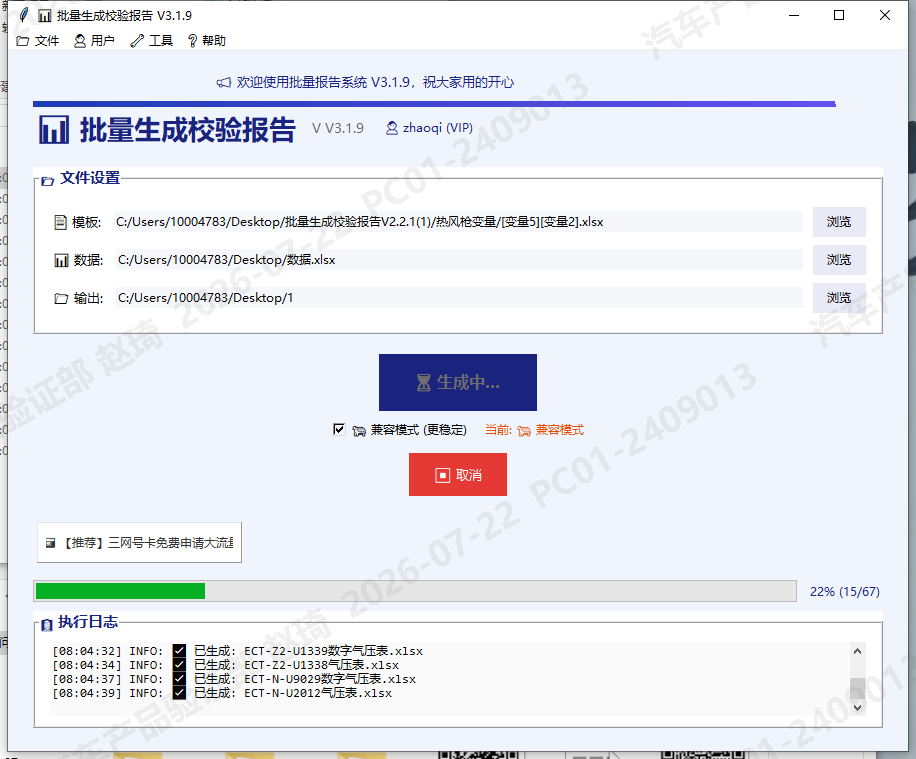Click the orange turtle icon after 当前:
The height and width of the screenshot is (759, 916).
point(524,431)
